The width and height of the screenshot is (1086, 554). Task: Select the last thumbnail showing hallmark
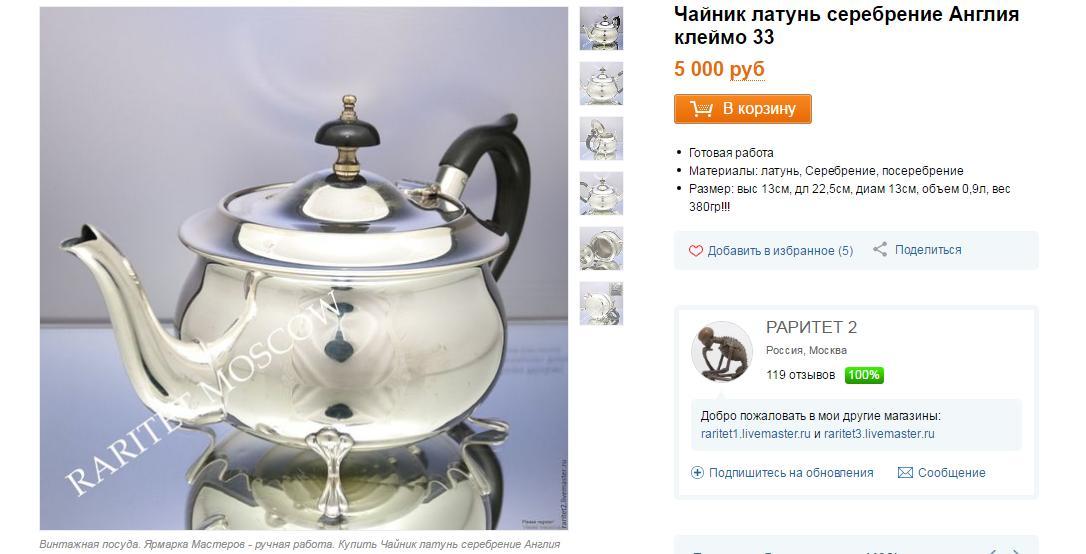point(601,303)
